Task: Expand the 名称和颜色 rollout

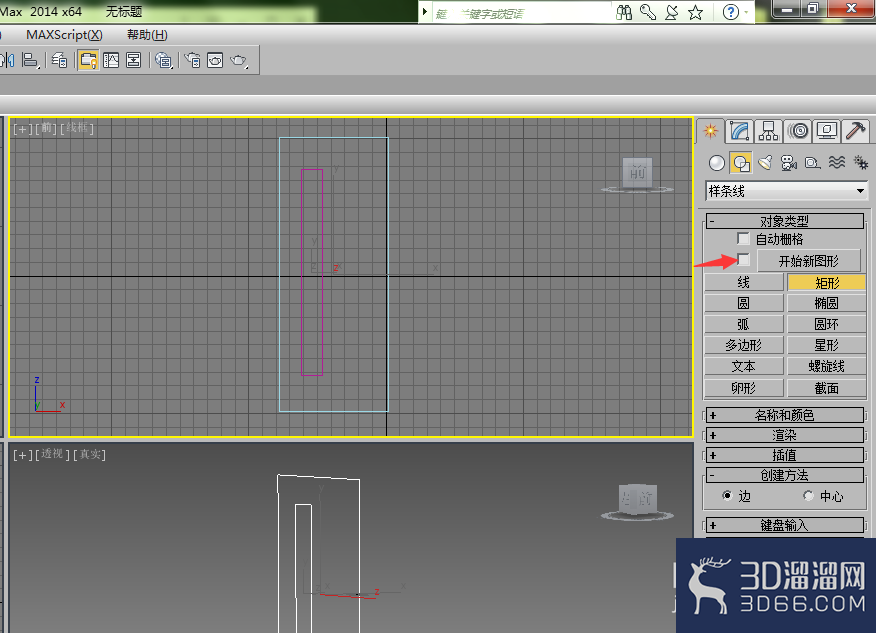Action: pyautogui.click(x=784, y=415)
